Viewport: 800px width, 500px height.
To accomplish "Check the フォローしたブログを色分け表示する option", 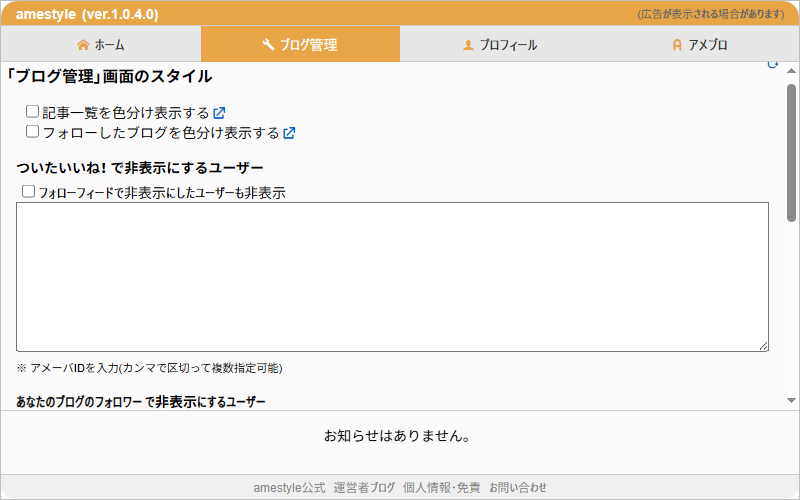I will pyautogui.click(x=32, y=131).
